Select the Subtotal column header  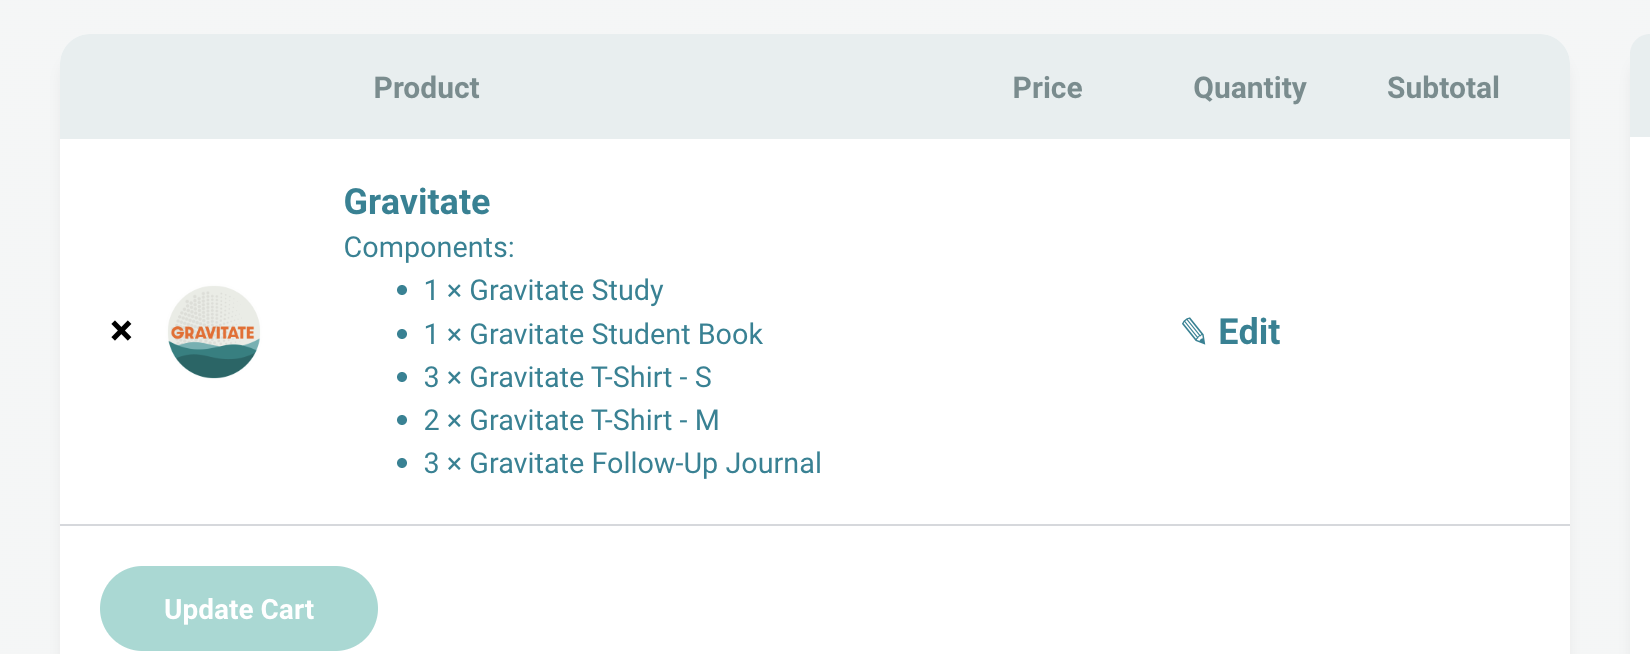pyautogui.click(x=1442, y=88)
